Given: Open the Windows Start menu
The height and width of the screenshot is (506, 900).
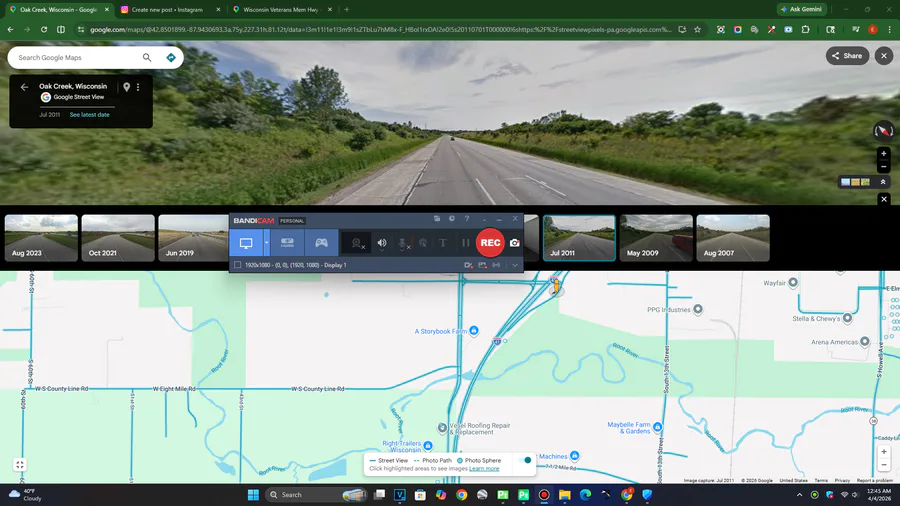Looking at the screenshot, I should (253, 495).
